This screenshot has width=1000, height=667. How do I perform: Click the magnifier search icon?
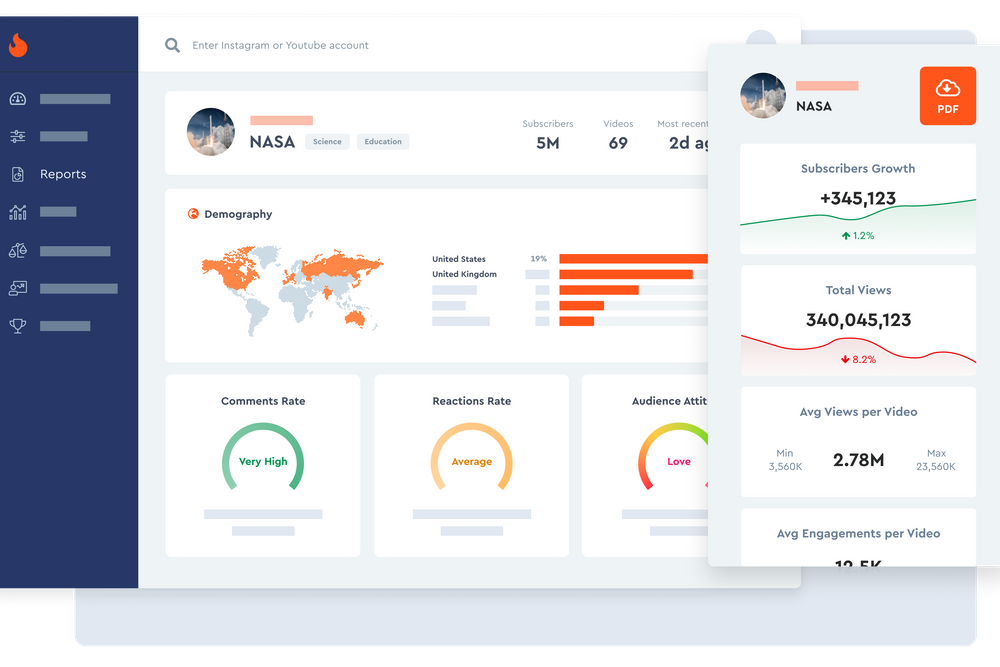[x=172, y=45]
